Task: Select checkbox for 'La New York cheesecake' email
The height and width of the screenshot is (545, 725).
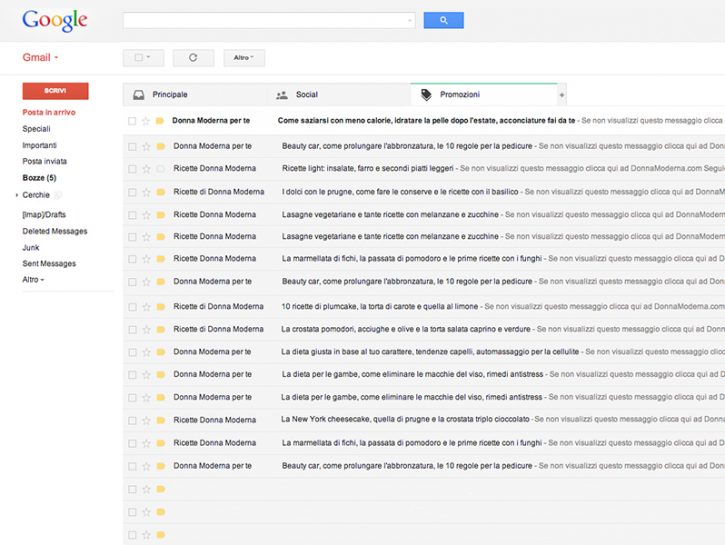Action: [132, 421]
